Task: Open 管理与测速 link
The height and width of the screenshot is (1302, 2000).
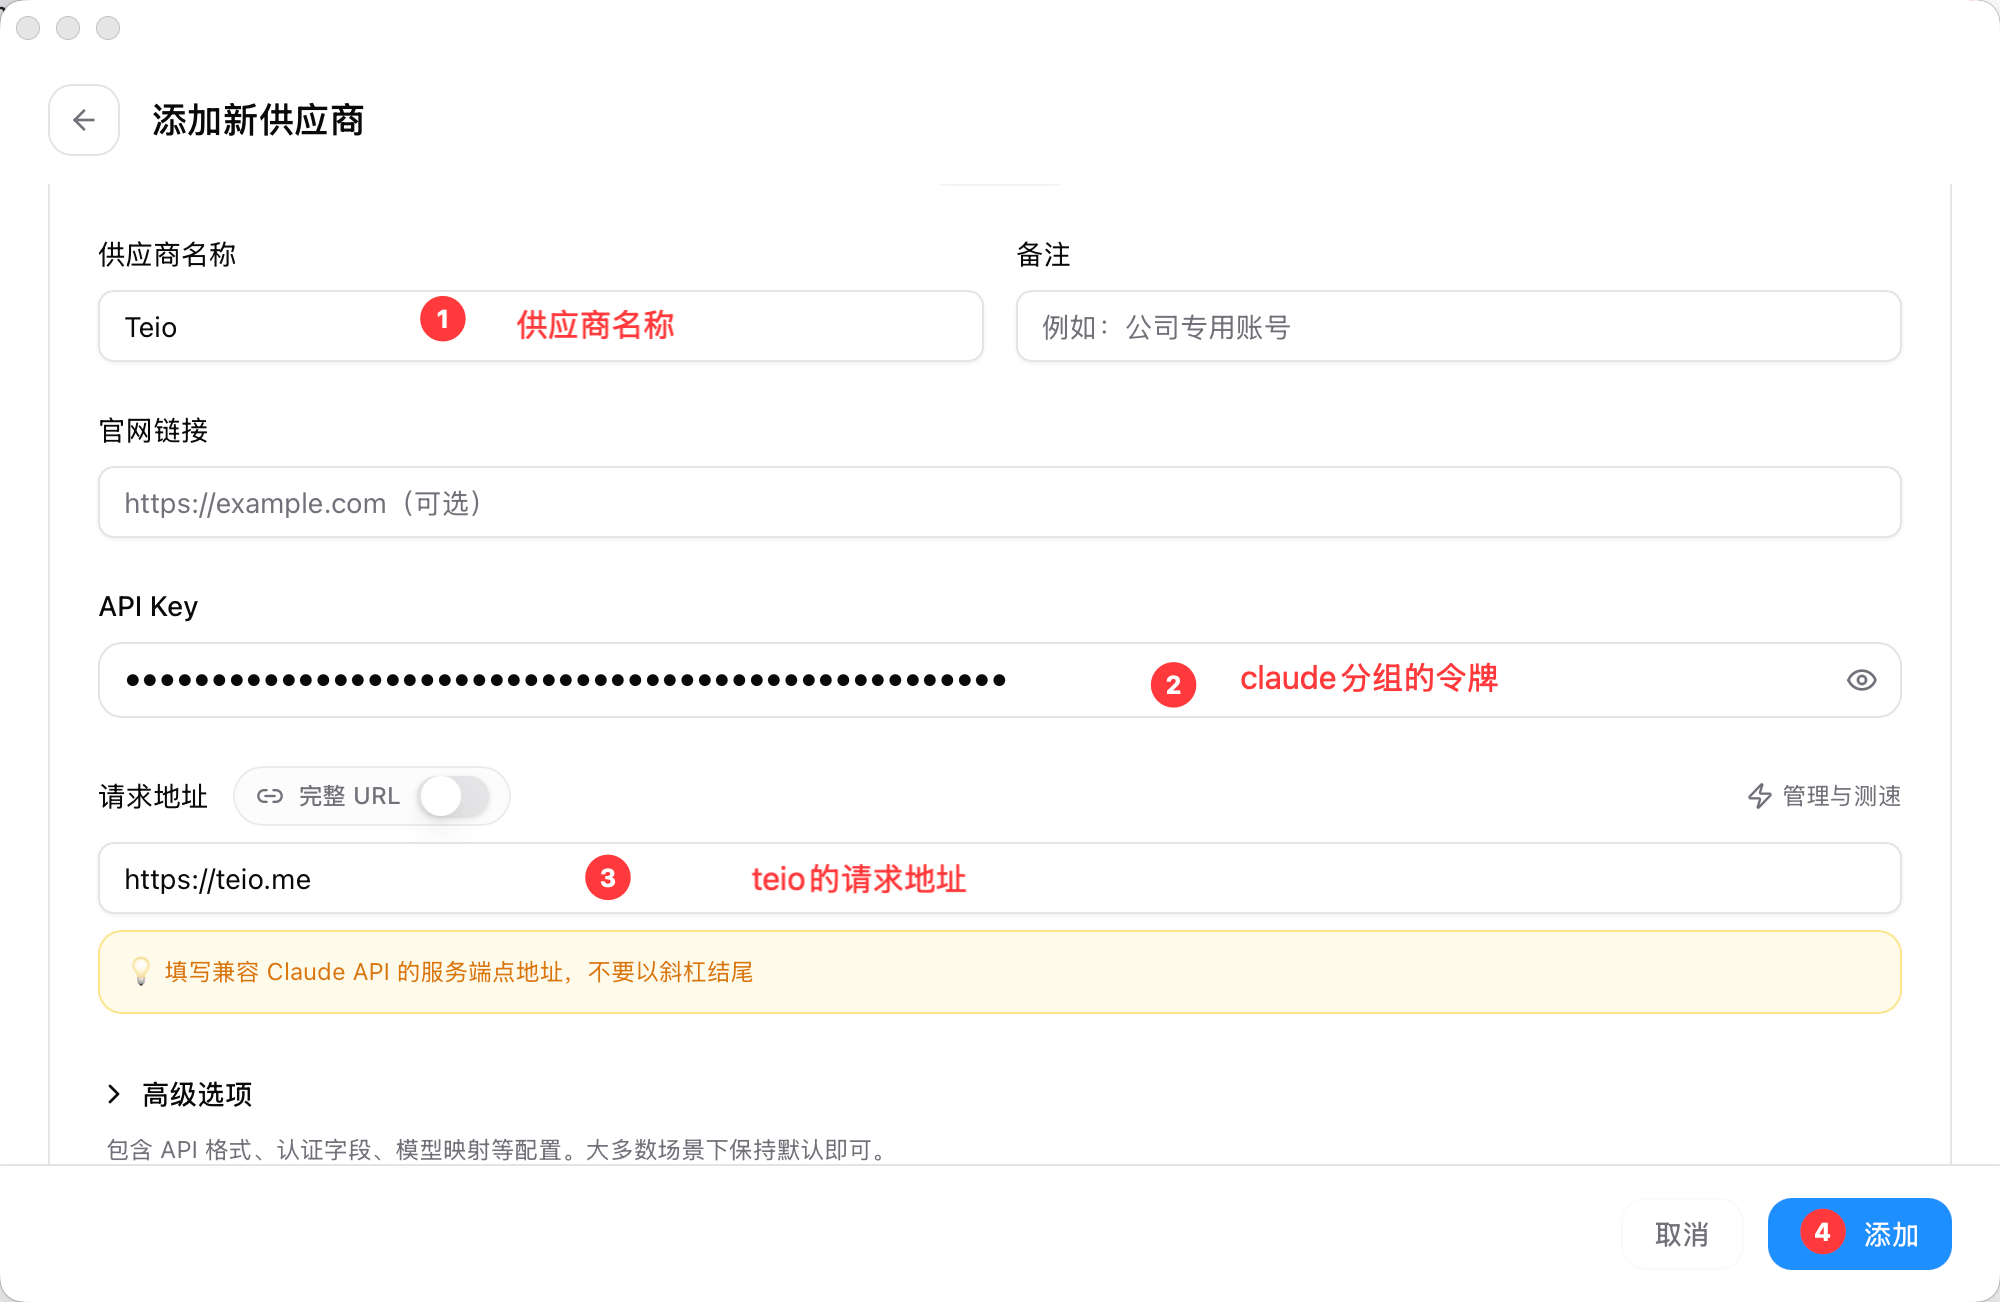Action: tap(1824, 796)
